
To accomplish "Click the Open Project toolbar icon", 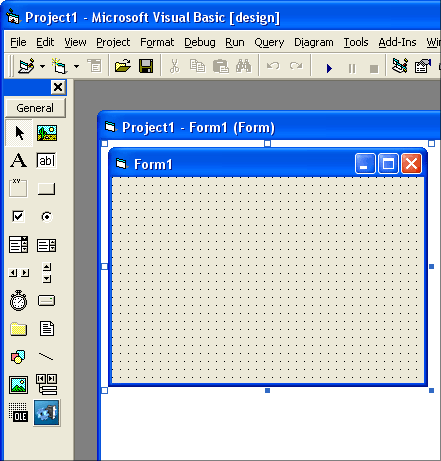I will click(x=123, y=66).
